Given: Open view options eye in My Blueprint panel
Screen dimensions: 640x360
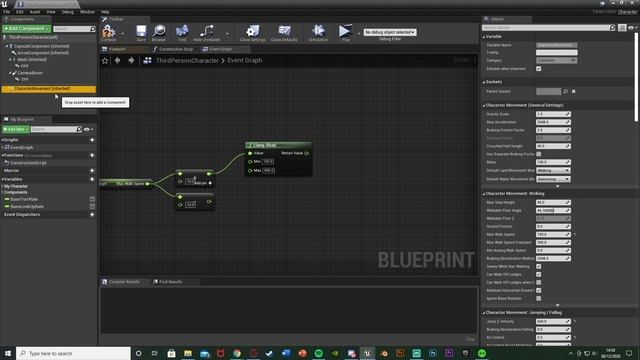Looking at the screenshot, I should pos(88,129).
